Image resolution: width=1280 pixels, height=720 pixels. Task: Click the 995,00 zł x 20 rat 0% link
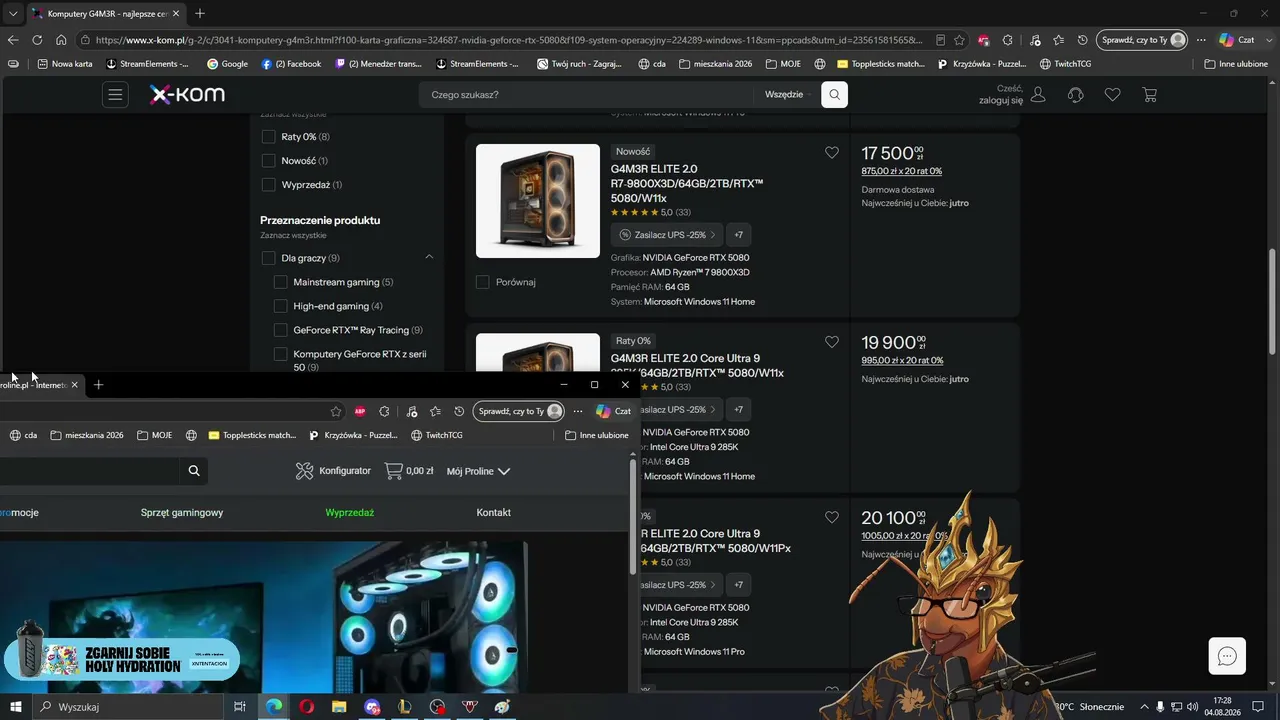(x=903, y=361)
